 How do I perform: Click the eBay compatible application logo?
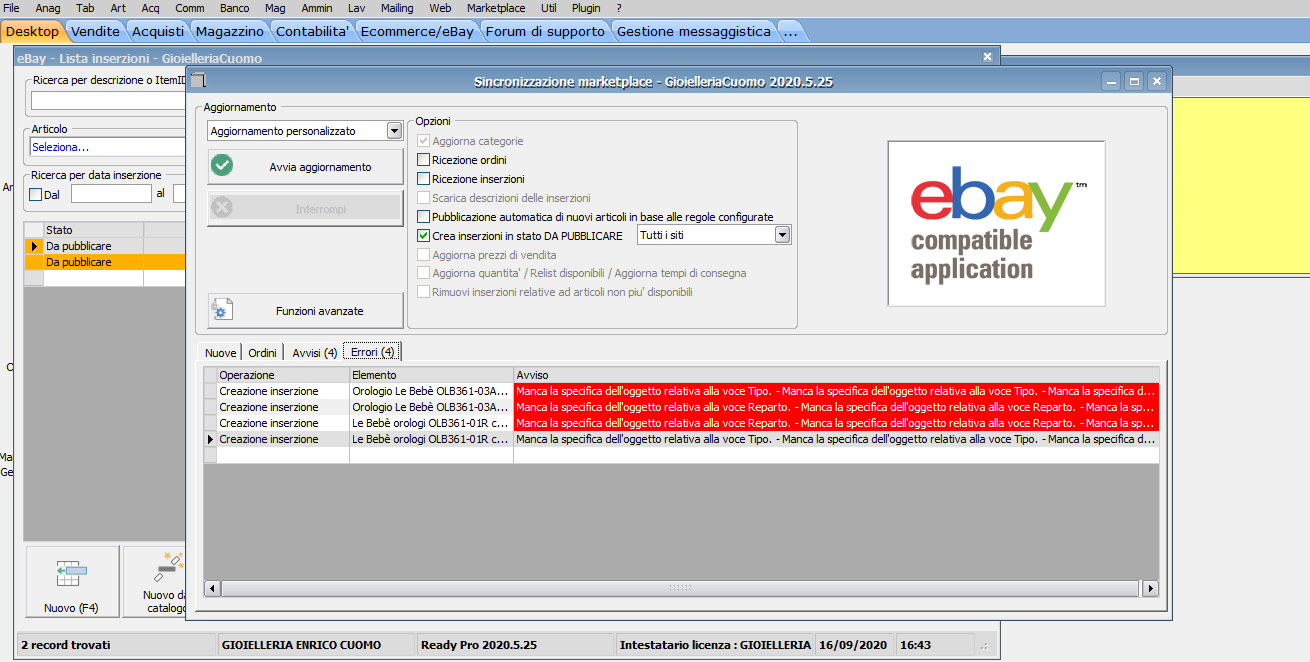coord(996,223)
